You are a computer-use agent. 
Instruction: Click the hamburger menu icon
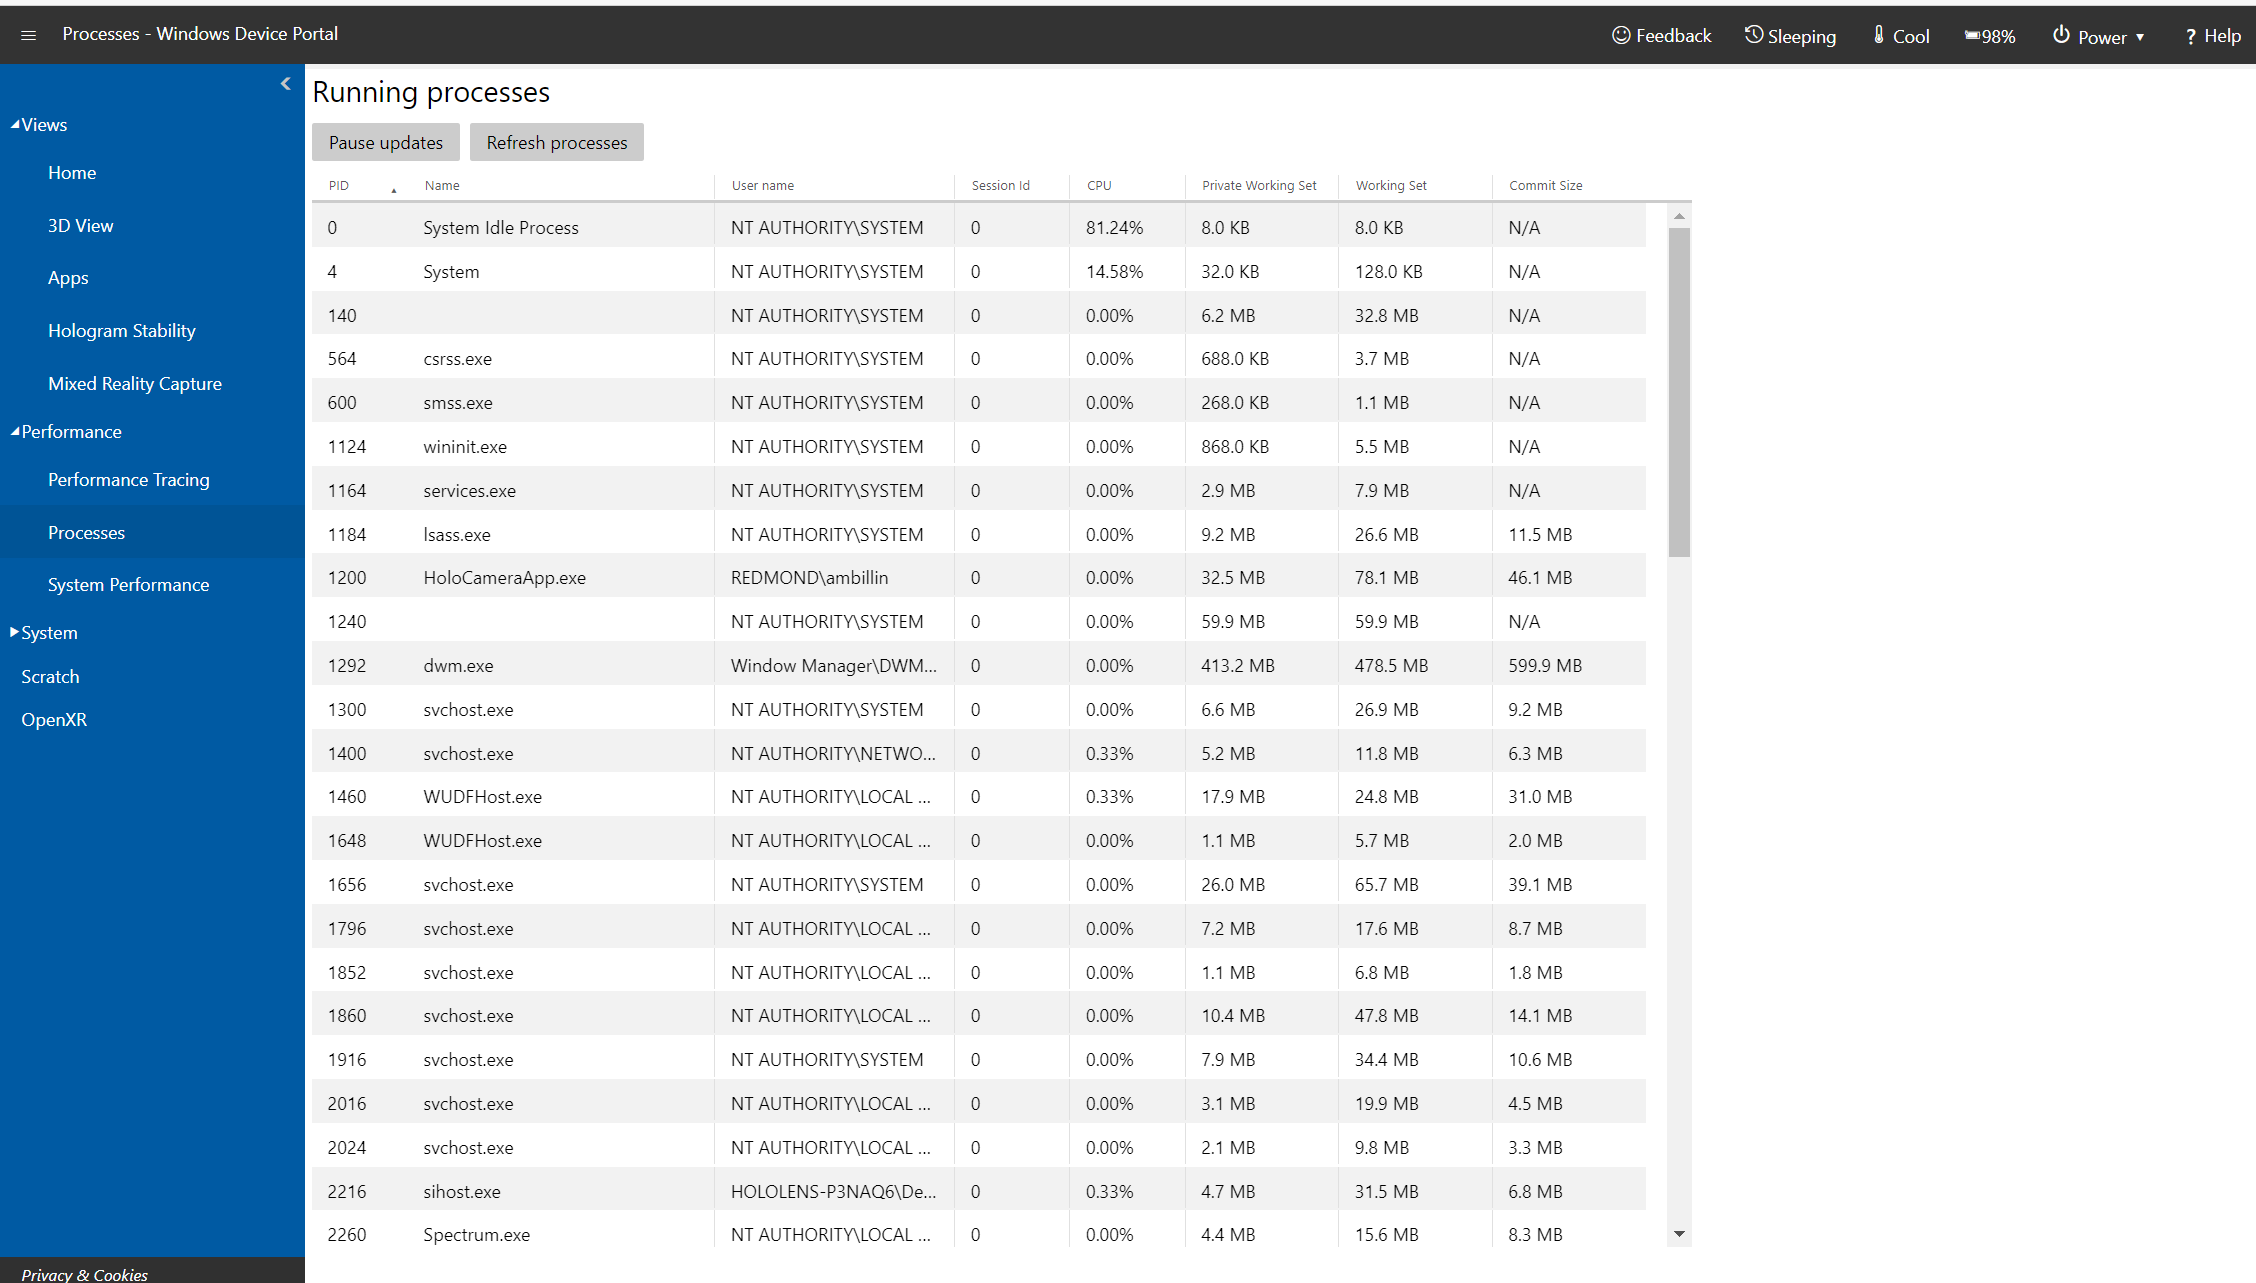coord(28,33)
